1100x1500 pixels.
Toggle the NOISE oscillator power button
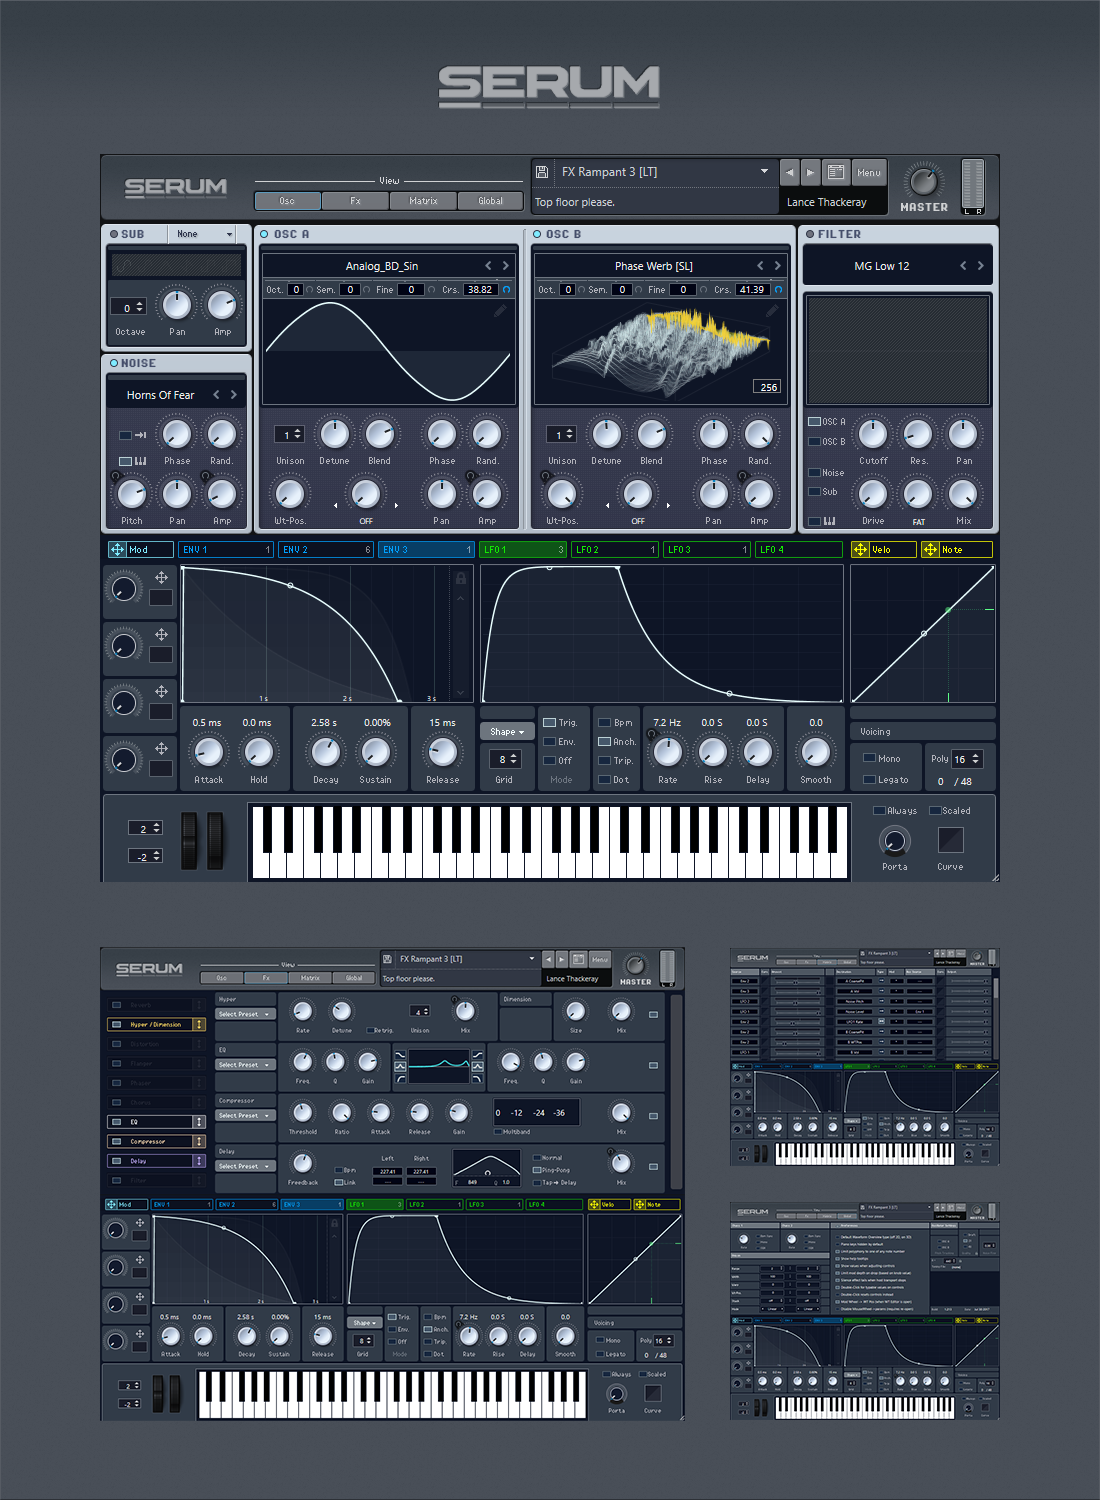(x=114, y=363)
